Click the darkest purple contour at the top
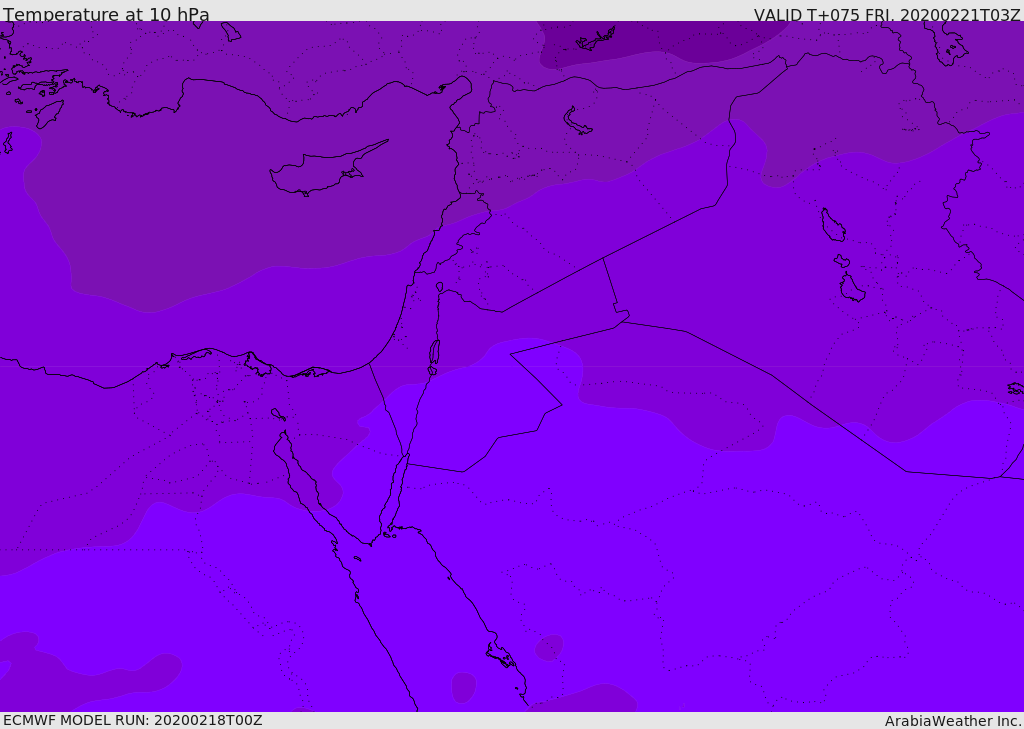This screenshot has height=729, width=1024. tap(660, 39)
